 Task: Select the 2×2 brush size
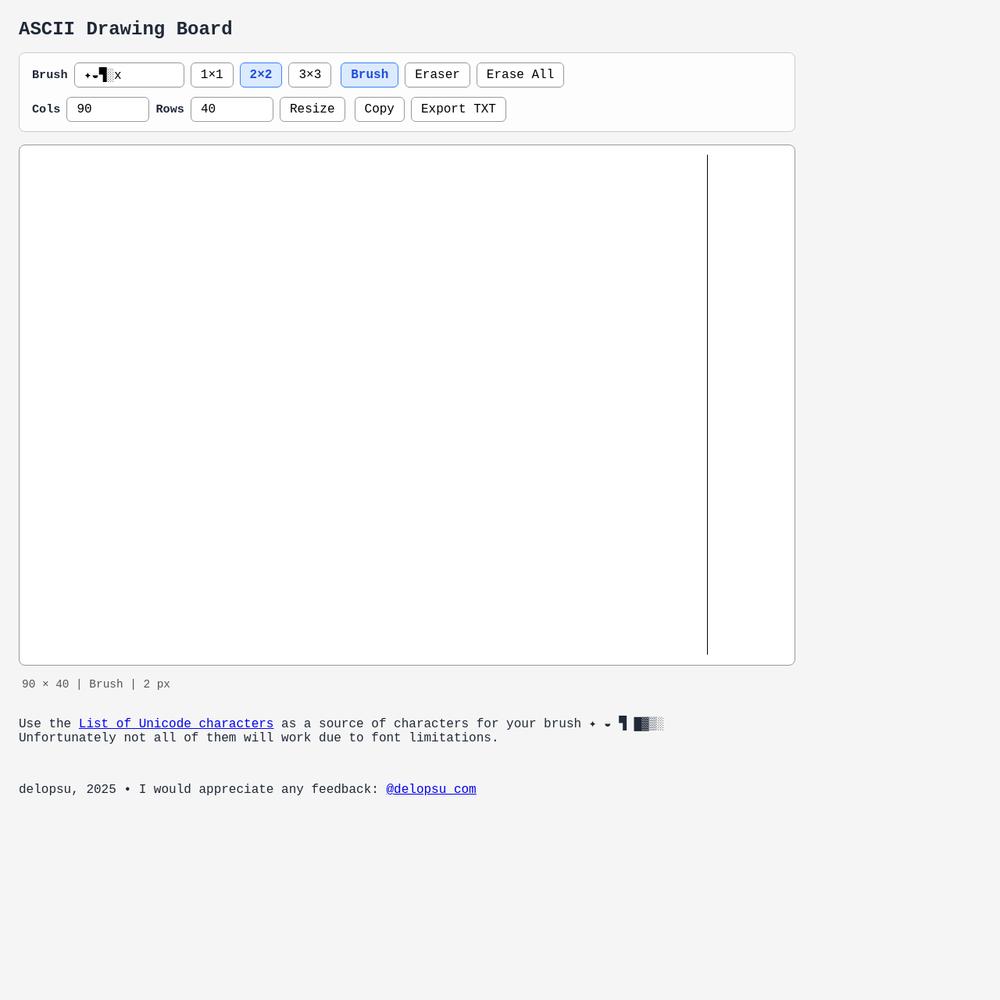tap(261, 75)
